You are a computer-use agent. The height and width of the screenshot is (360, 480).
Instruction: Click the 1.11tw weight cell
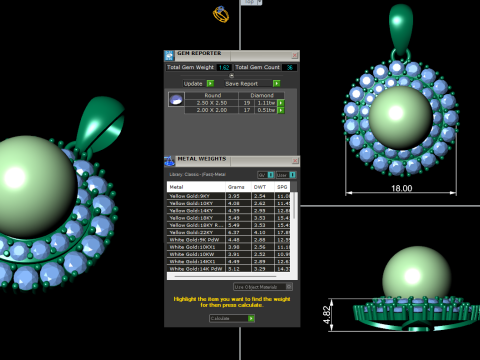coord(266,103)
